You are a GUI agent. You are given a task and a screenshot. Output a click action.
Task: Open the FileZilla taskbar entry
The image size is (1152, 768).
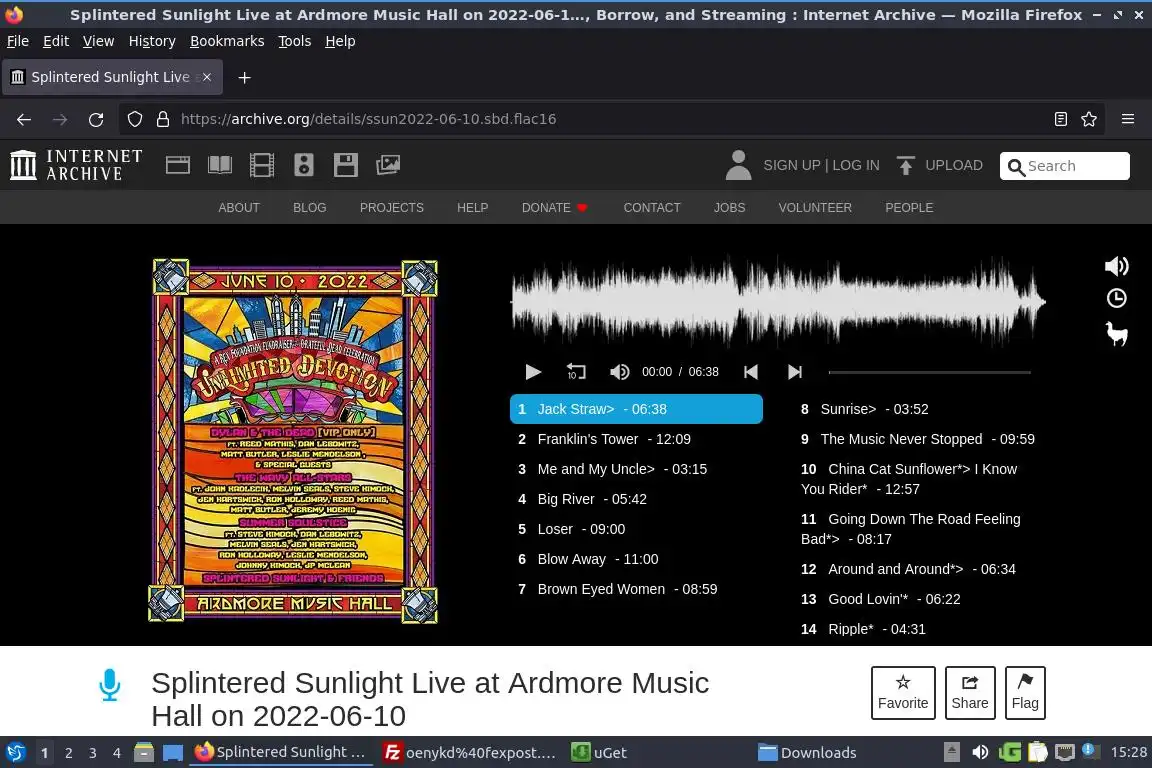(x=470, y=753)
